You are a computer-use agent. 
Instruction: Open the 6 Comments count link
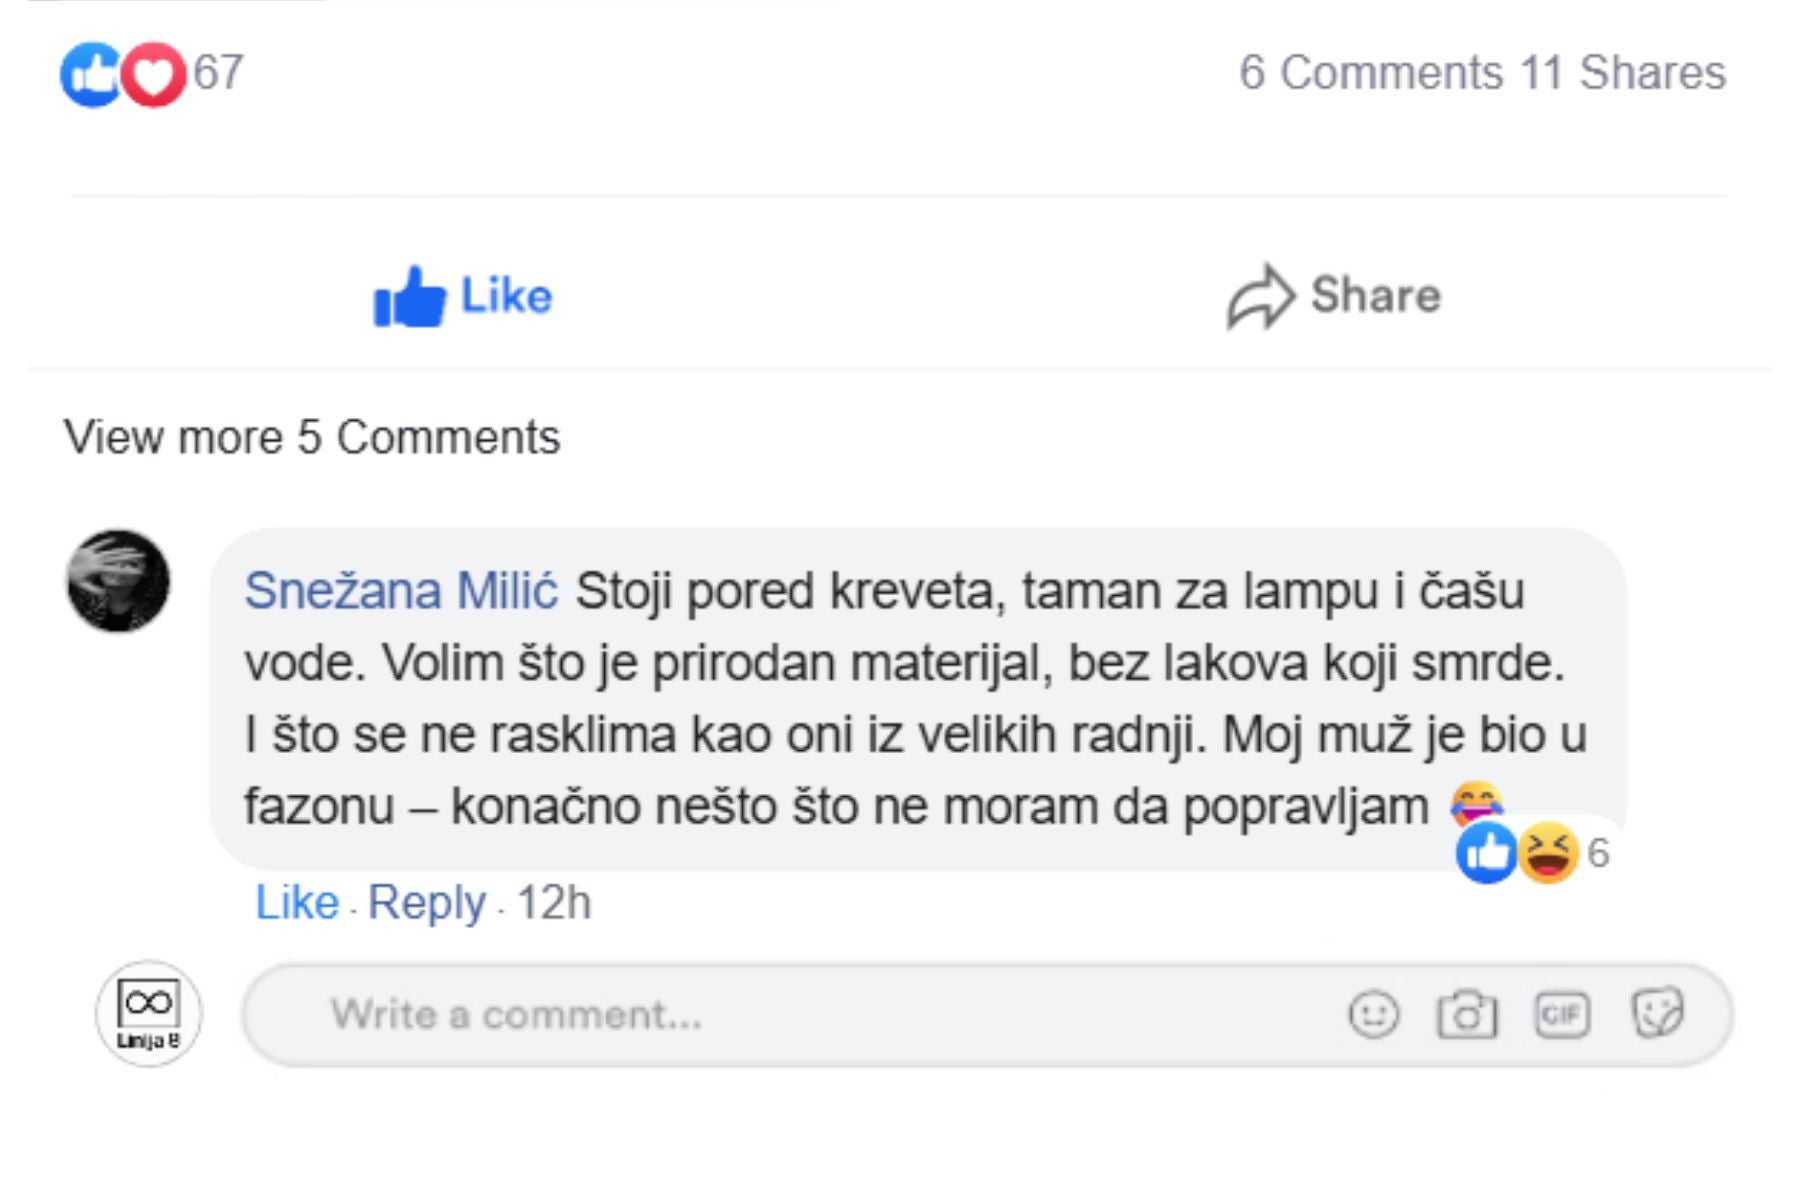(x=1371, y=73)
